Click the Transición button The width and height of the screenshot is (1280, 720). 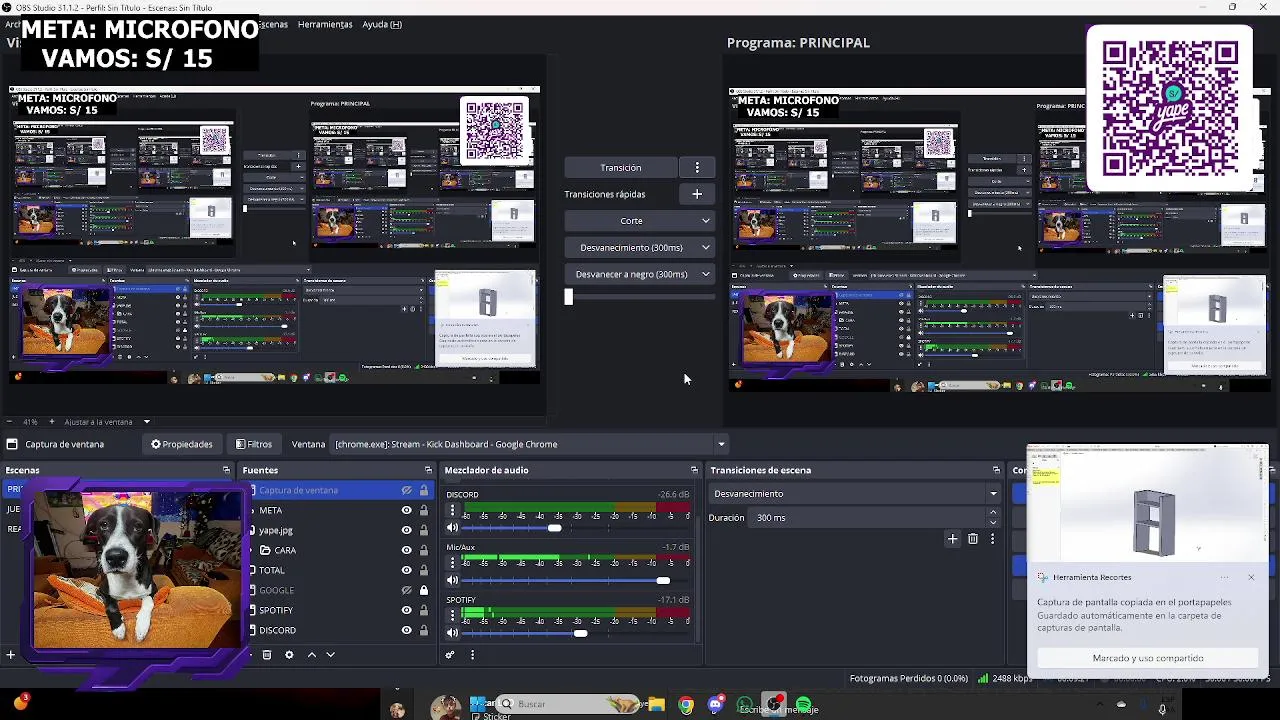(621, 168)
